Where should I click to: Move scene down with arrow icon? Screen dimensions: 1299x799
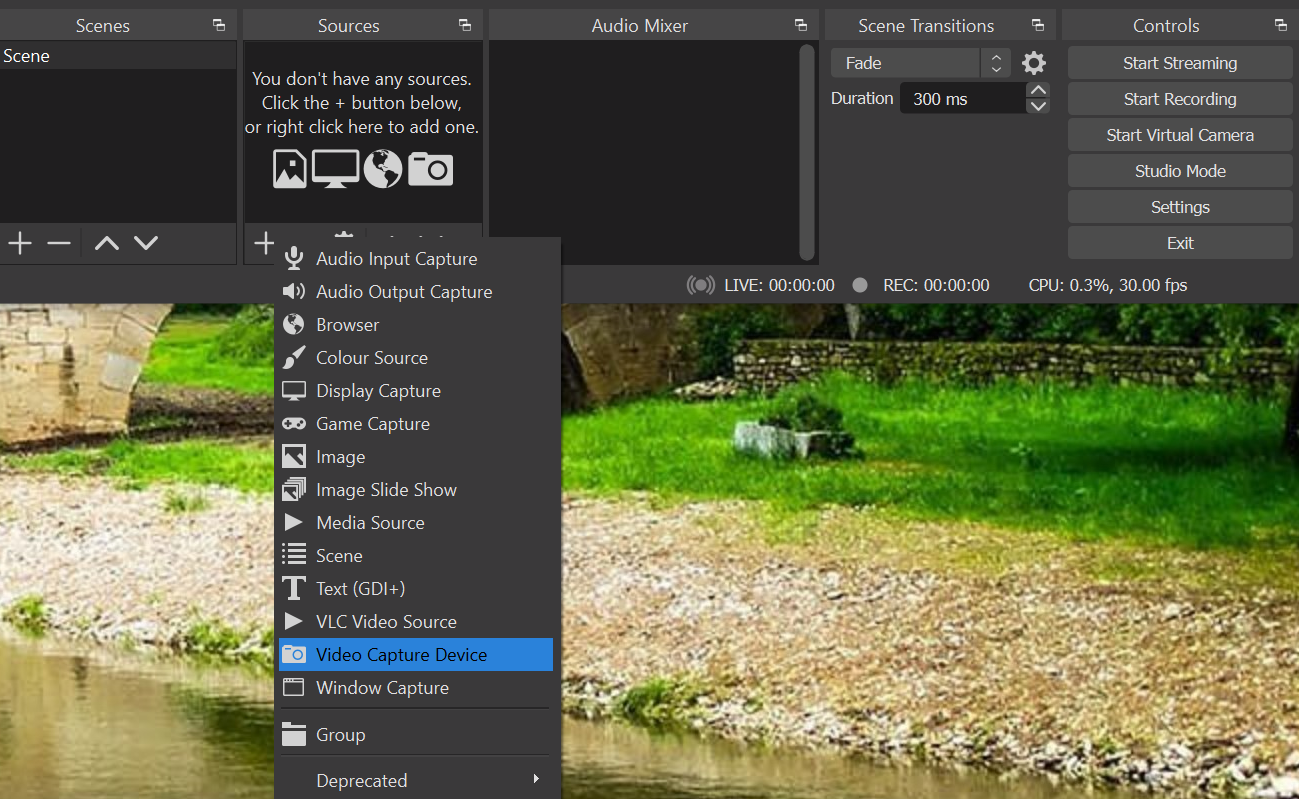click(x=146, y=243)
